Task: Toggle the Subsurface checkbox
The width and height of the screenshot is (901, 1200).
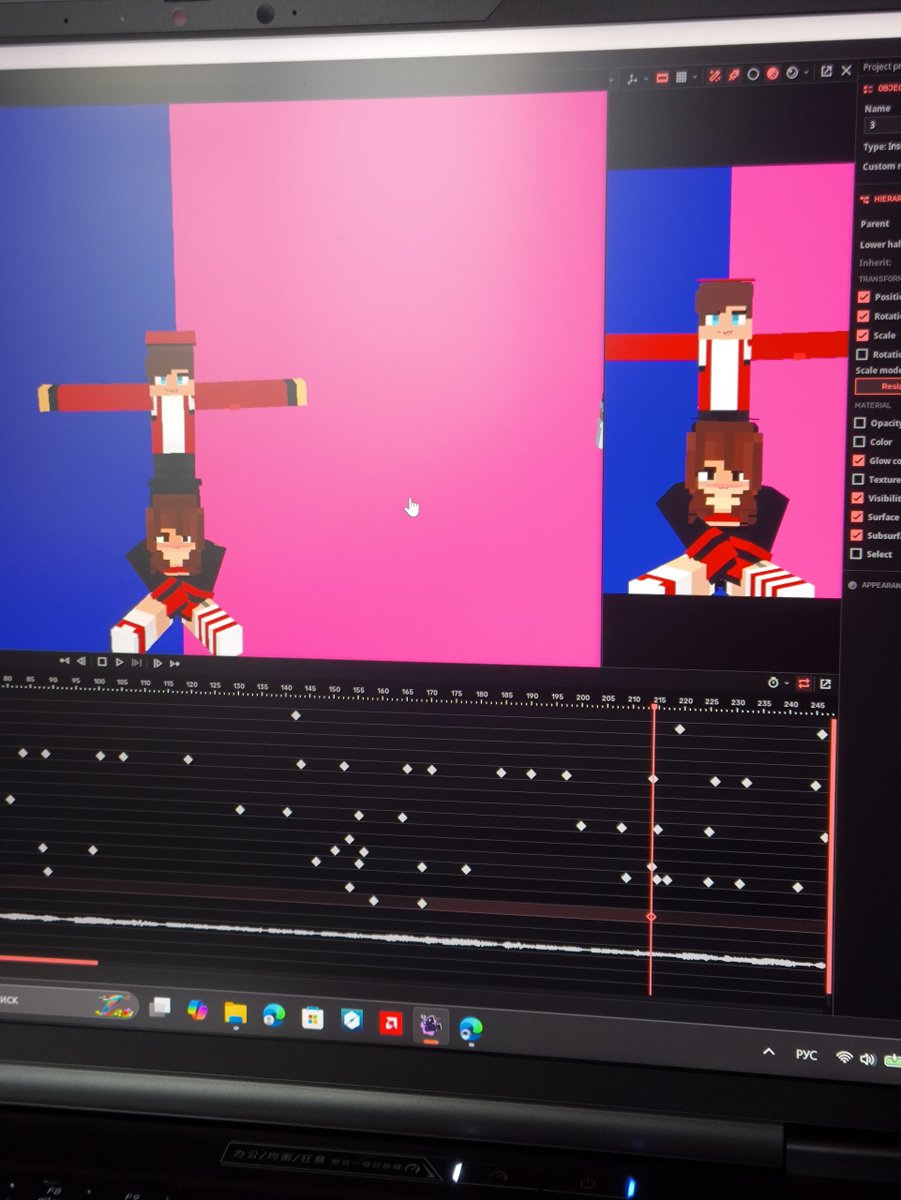Action: tap(857, 536)
